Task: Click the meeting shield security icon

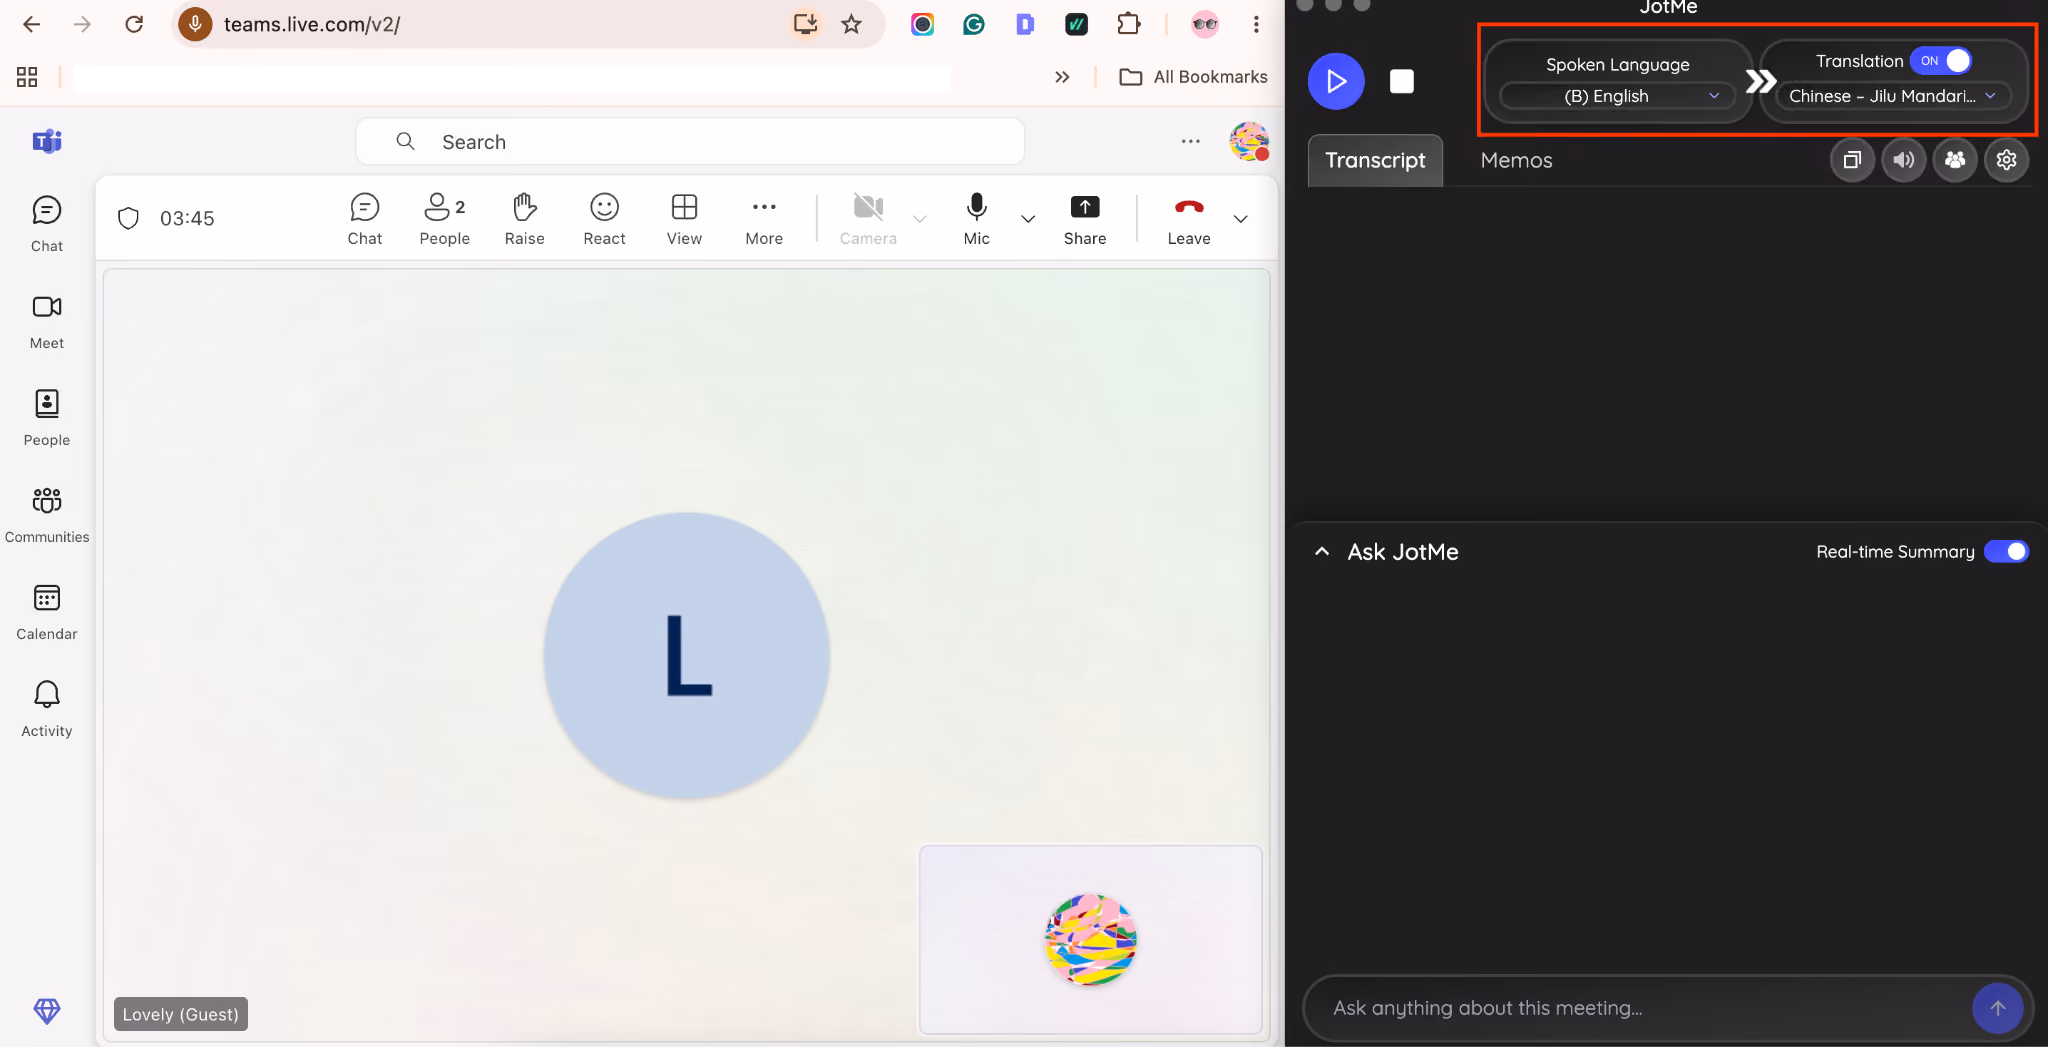Action: pos(129,218)
